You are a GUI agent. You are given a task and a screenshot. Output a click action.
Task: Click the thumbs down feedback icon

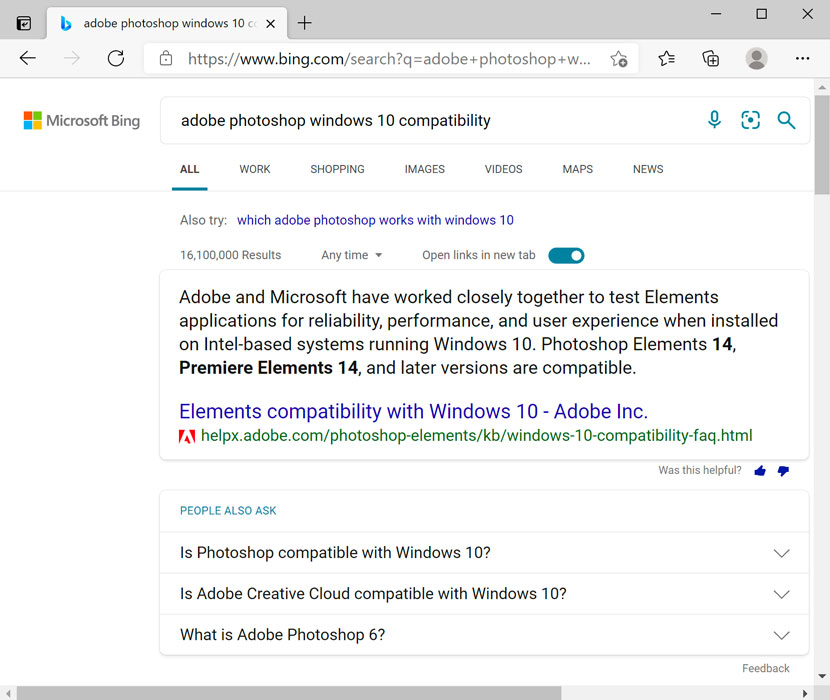tap(783, 470)
